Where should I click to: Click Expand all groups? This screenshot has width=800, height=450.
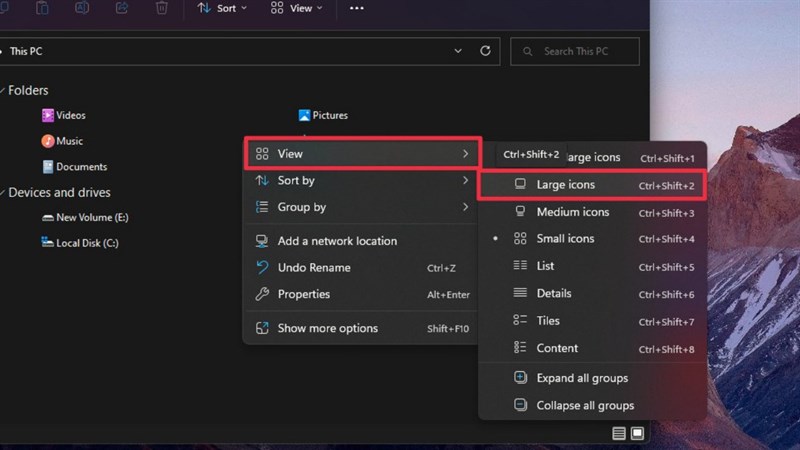[x=592, y=378]
